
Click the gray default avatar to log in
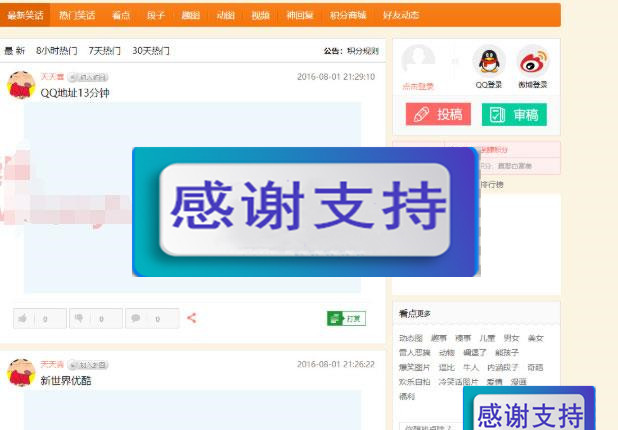tap(417, 61)
